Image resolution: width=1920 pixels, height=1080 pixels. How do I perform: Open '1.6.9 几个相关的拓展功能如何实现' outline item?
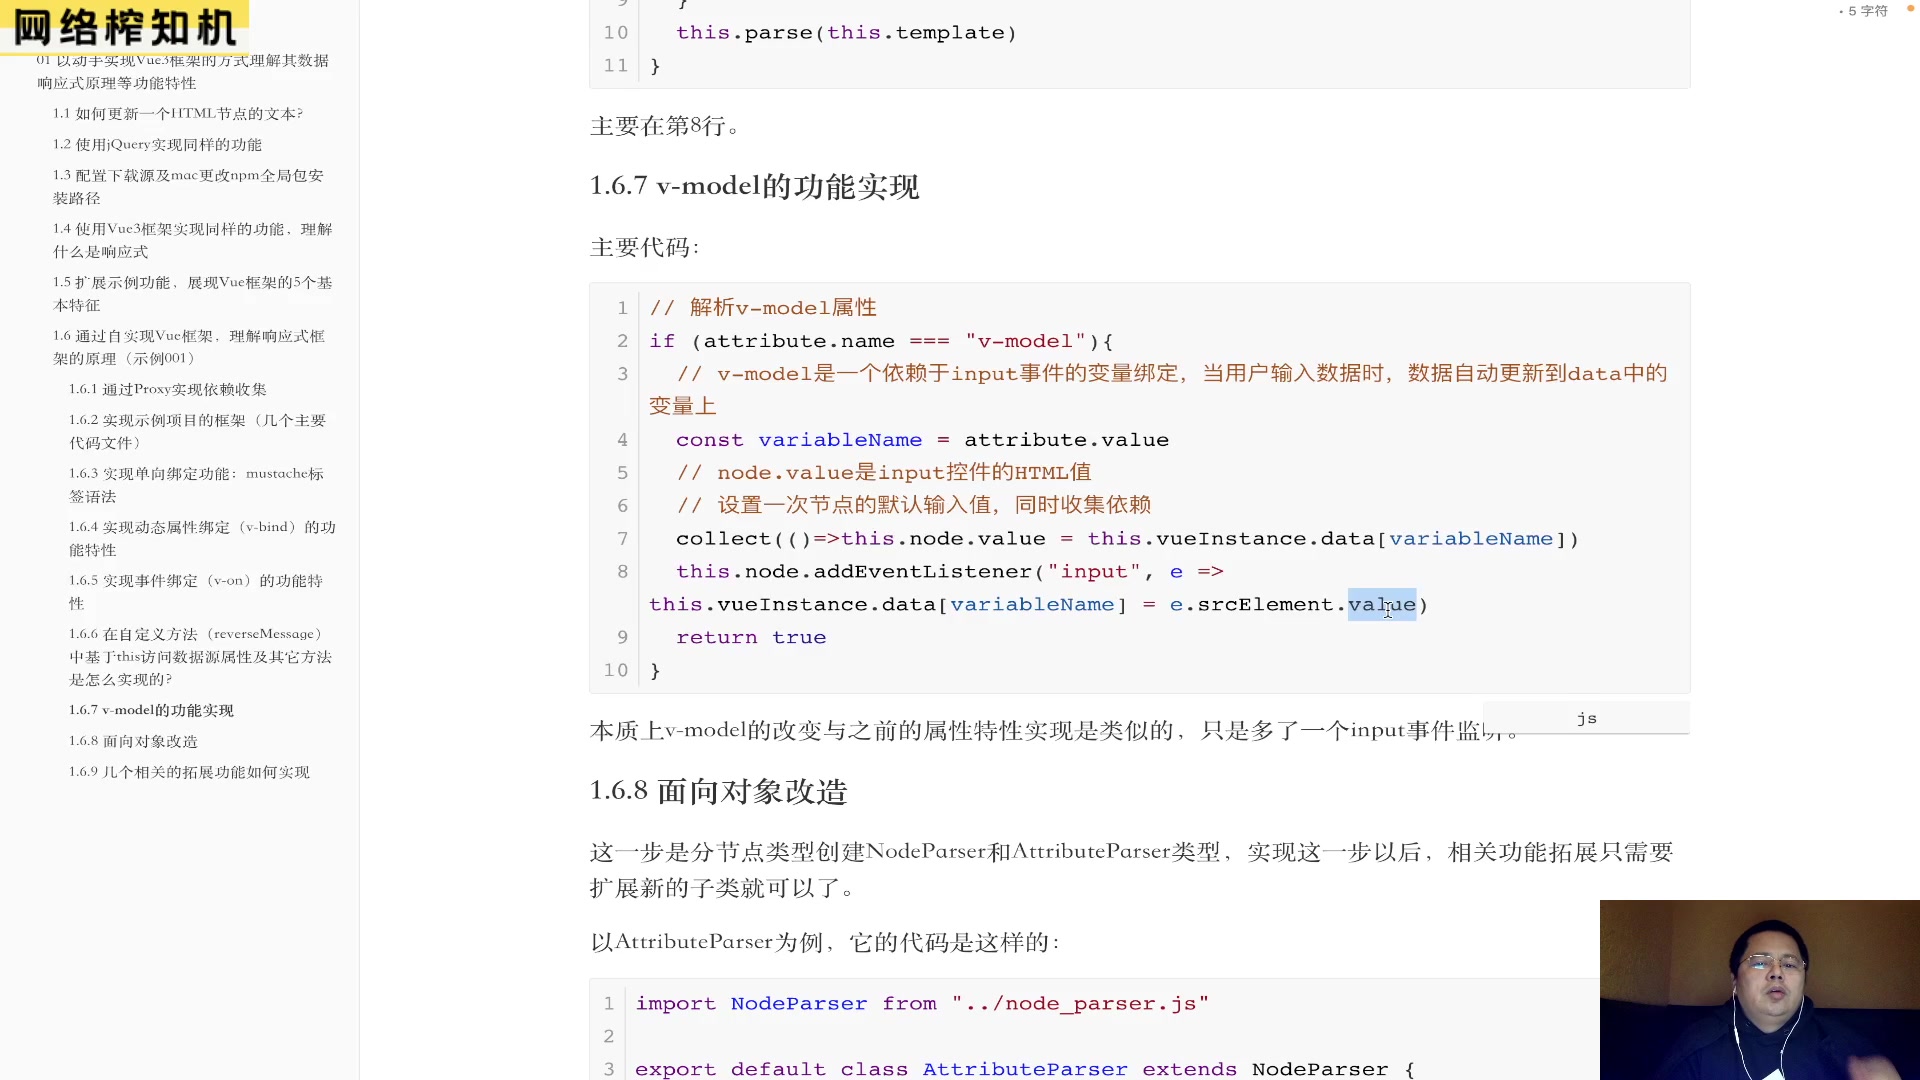click(189, 773)
